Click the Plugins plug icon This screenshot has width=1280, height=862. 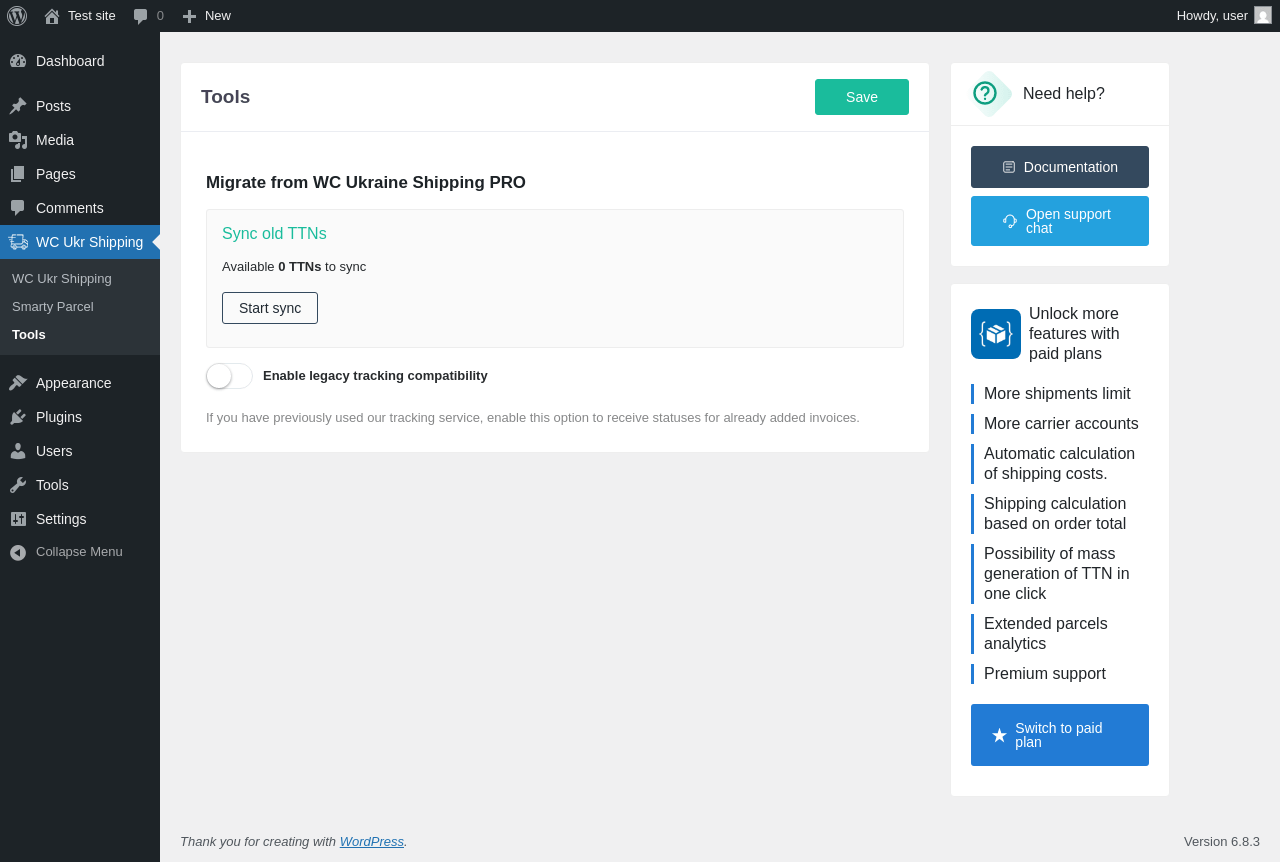point(18,417)
